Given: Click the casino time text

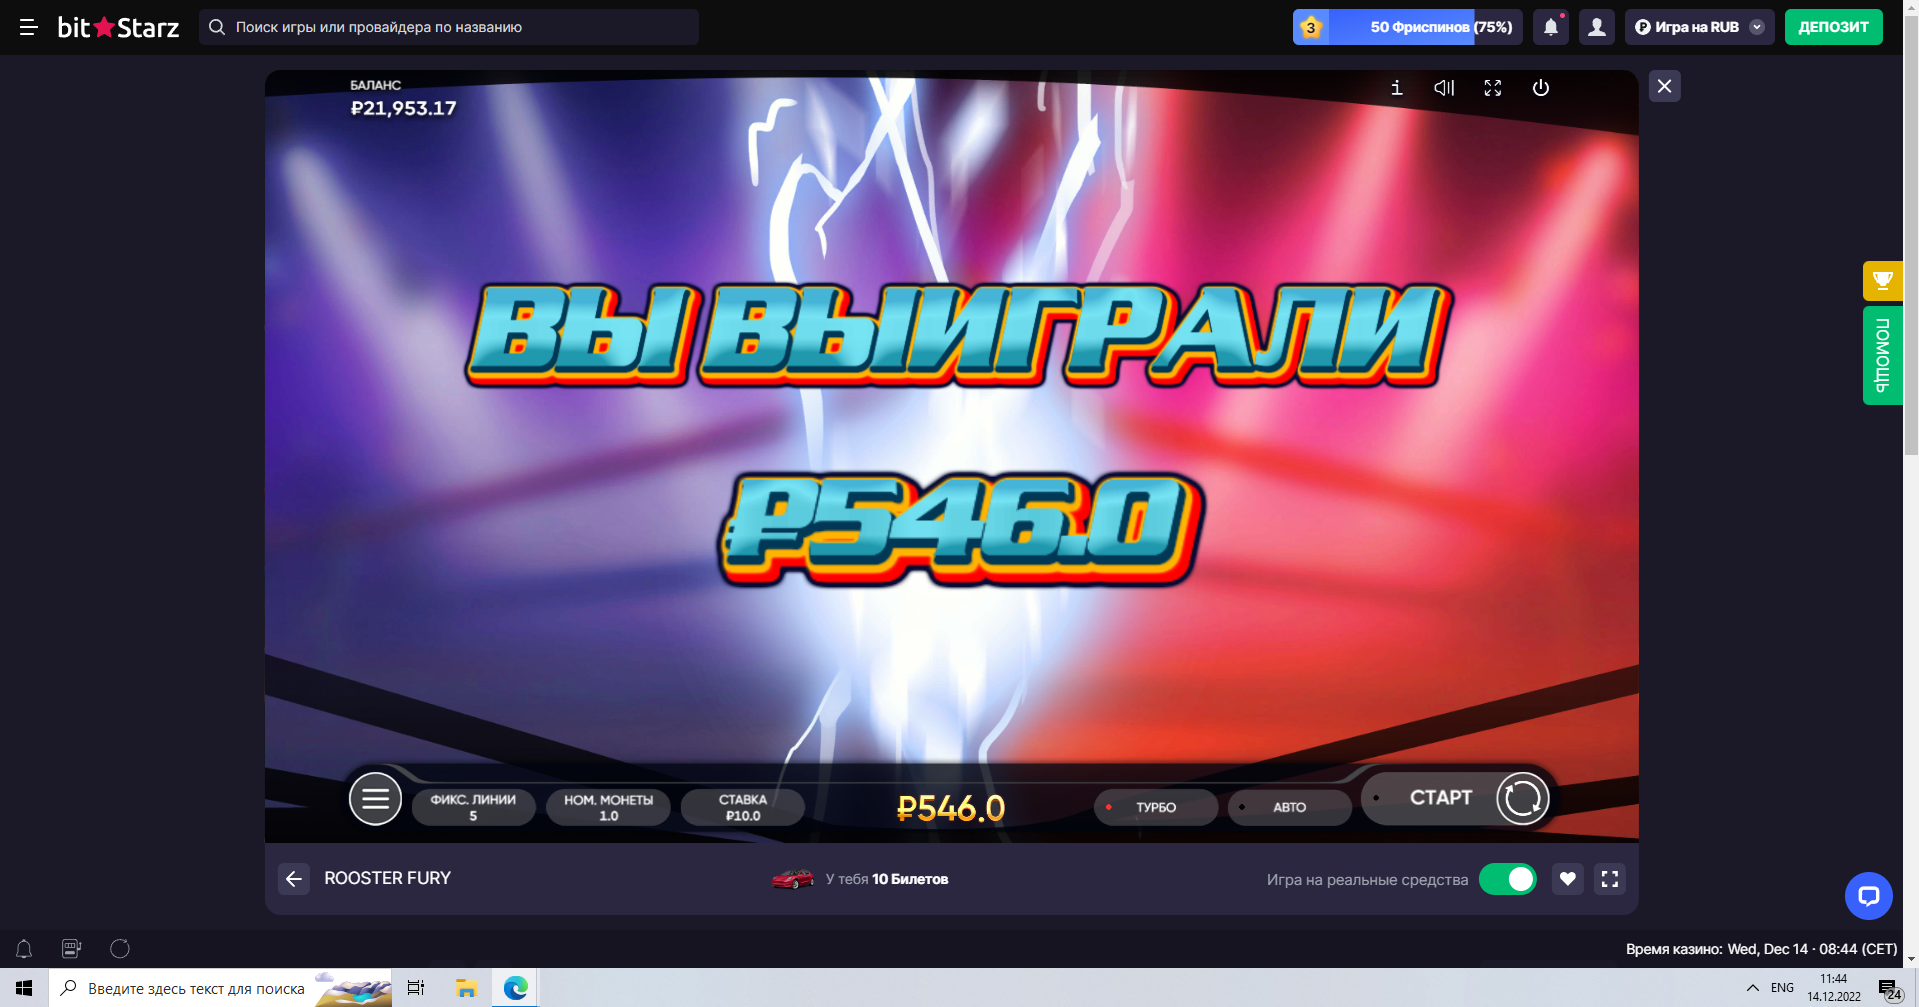Looking at the screenshot, I should 1761,949.
